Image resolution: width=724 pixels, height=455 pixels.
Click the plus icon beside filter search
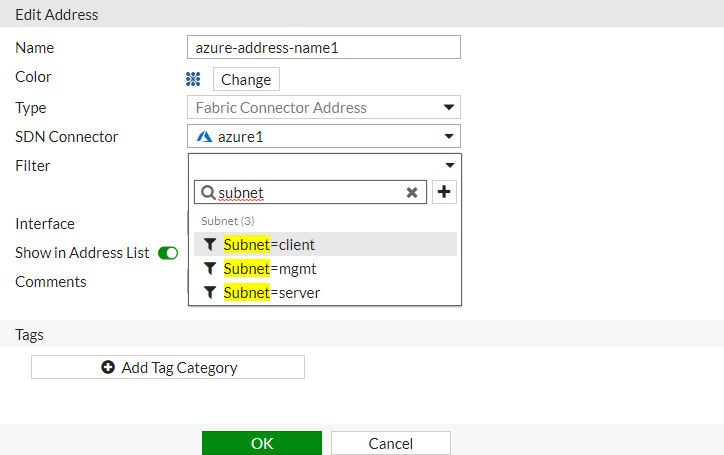[445, 192]
